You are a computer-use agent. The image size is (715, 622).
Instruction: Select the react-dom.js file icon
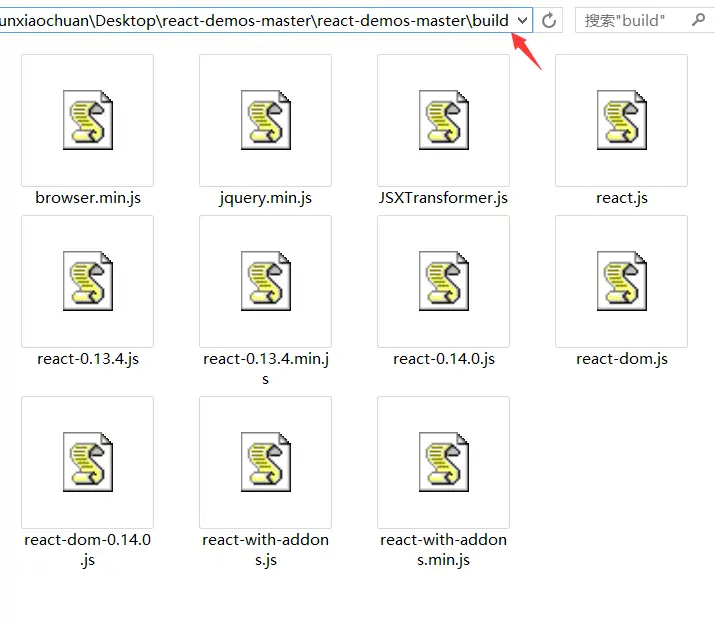click(622, 281)
